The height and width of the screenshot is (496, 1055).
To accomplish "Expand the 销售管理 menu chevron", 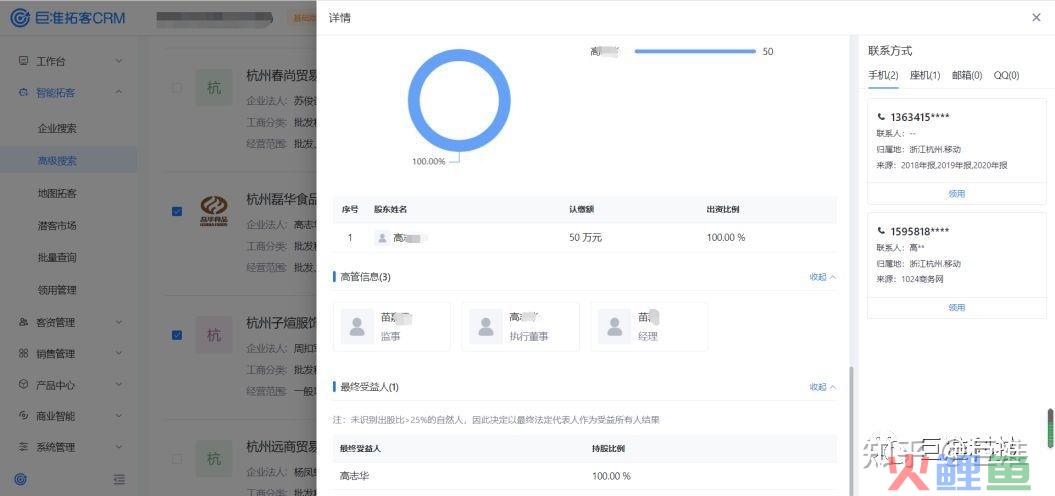I will (x=119, y=353).
